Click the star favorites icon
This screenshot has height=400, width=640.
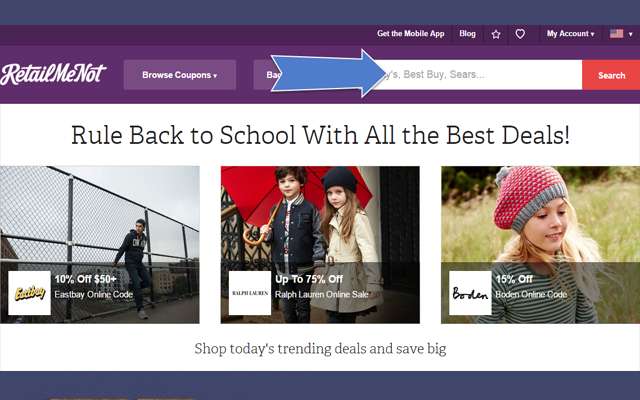[x=496, y=34]
